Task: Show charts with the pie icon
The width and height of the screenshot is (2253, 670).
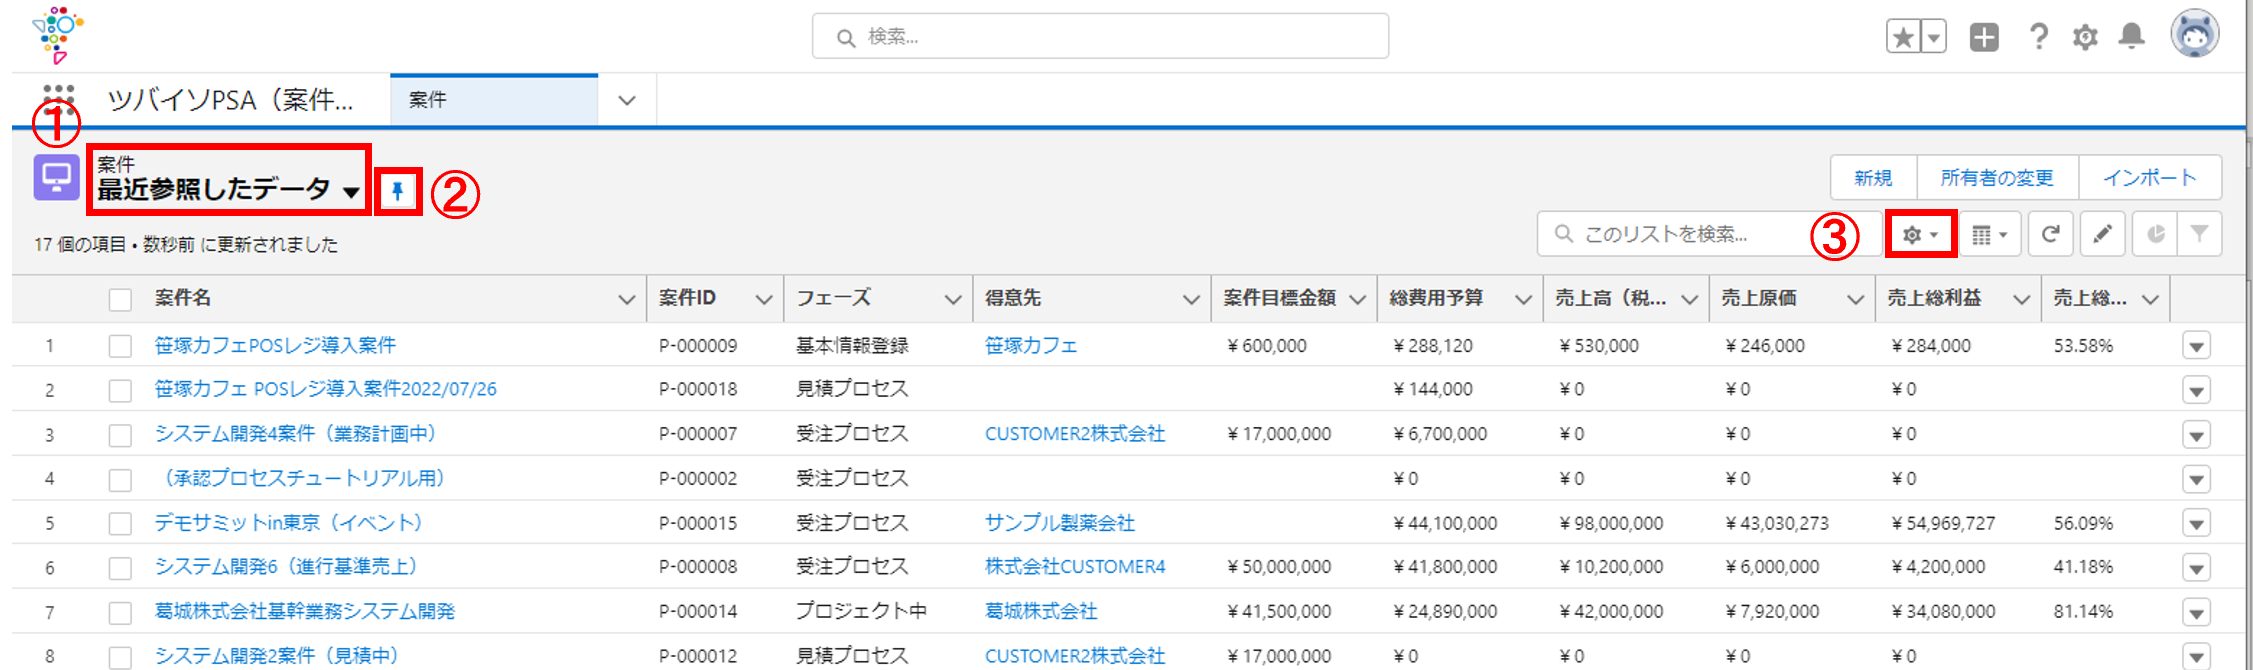Action: click(x=2155, y=234)
